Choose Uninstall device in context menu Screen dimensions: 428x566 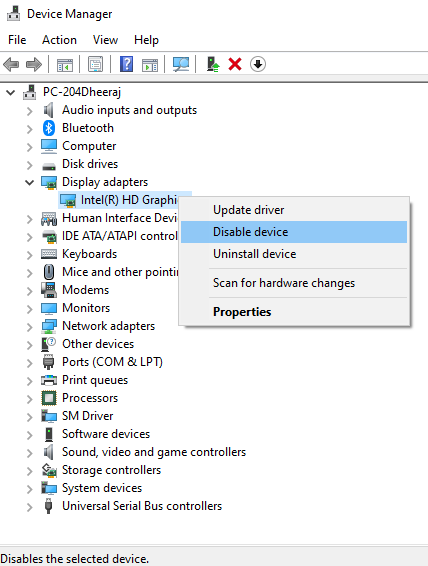(x=294, y=254)
